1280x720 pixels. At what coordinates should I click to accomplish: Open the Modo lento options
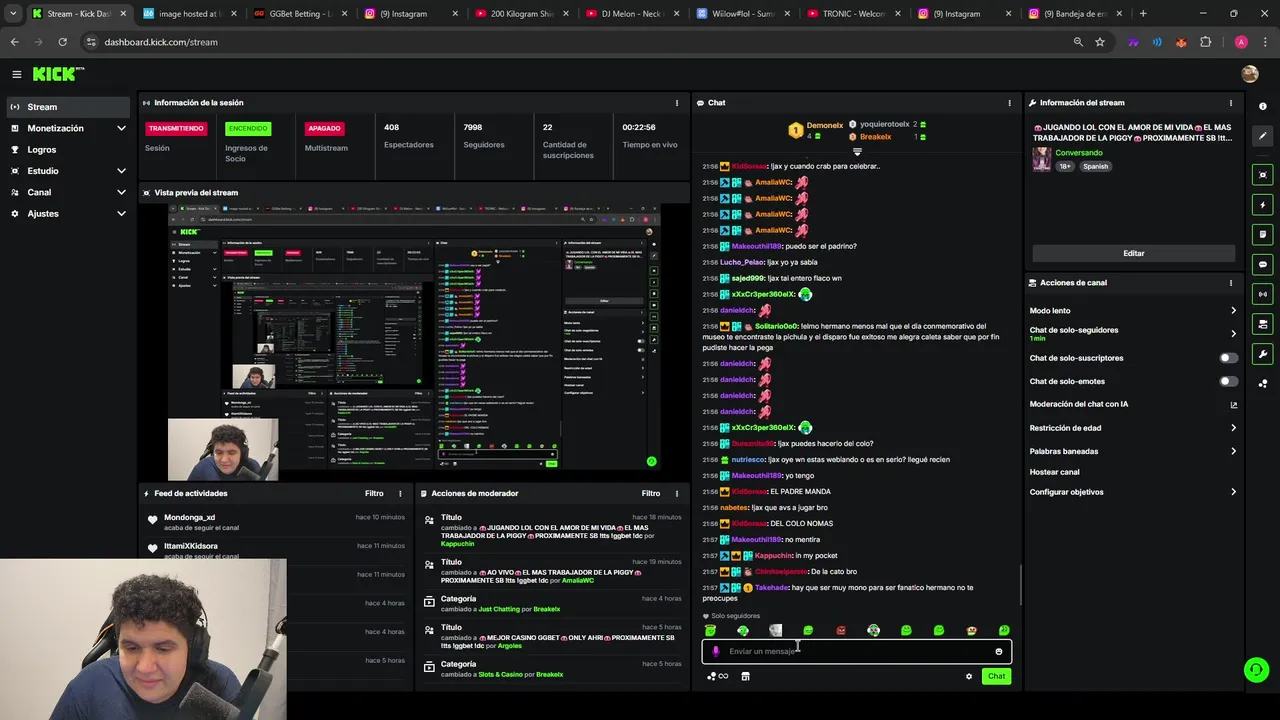pyautogui.click(x=1133, y=311)
